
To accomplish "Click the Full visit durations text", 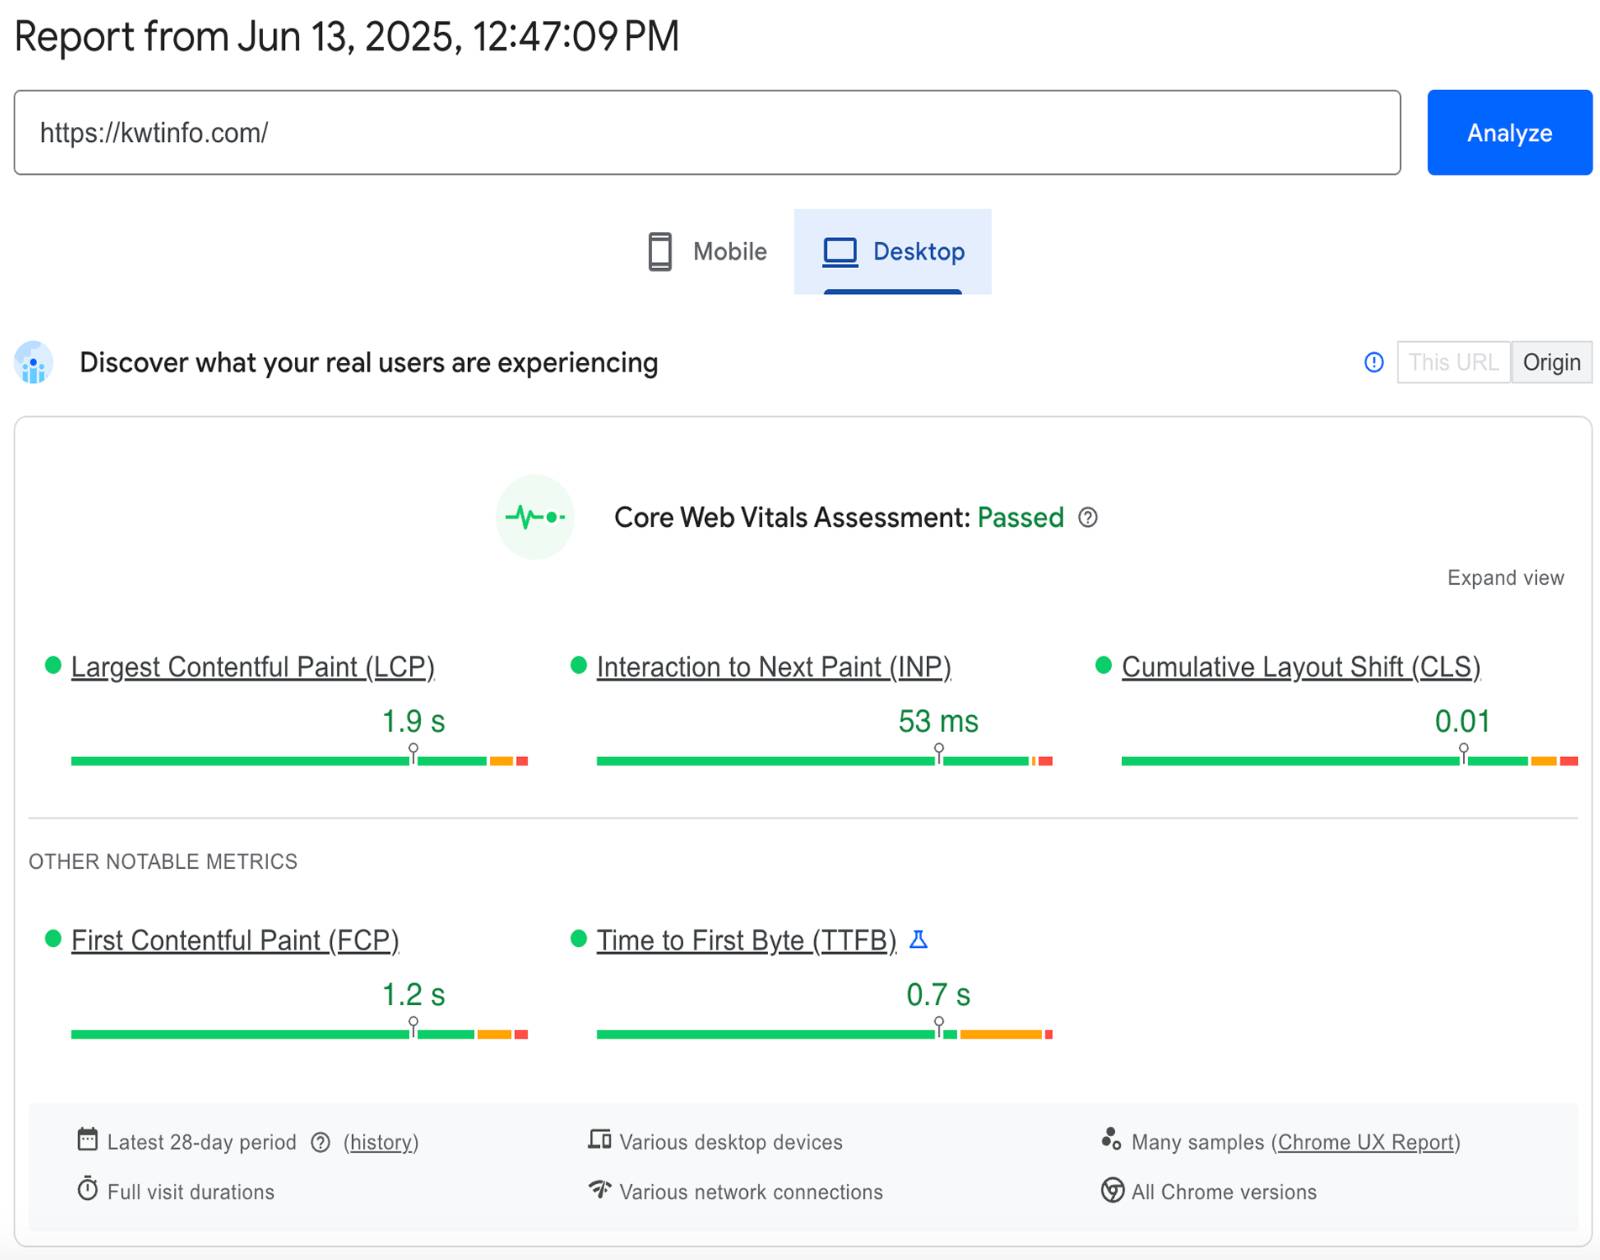I will [x=191, y=1192].
